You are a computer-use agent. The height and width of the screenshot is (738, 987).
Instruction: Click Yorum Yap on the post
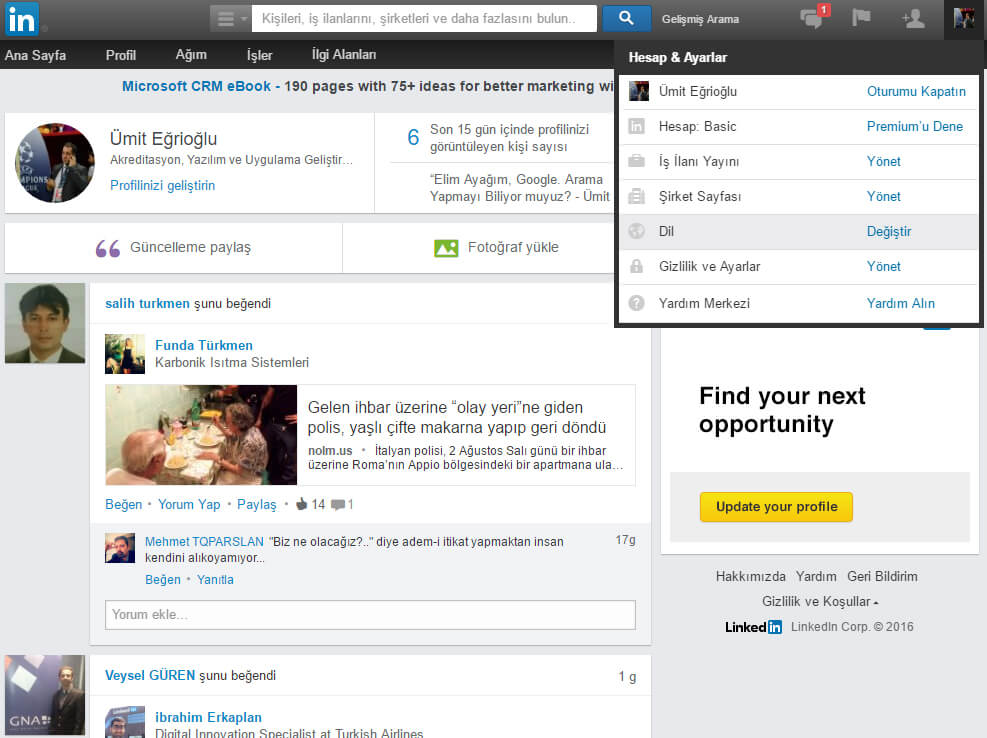point(189,504)
